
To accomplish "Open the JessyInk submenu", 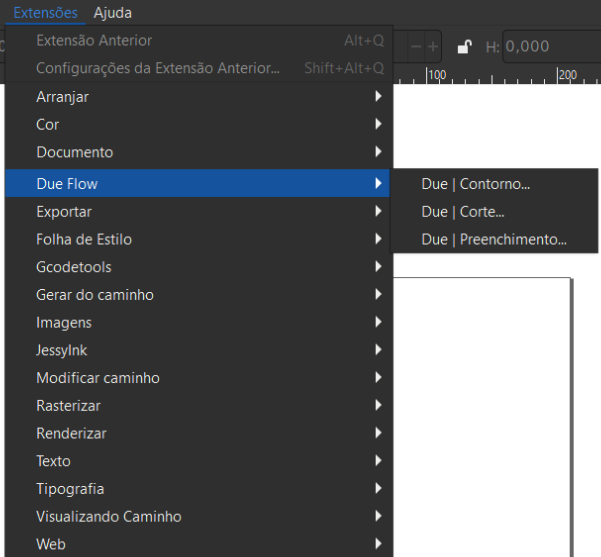I will click(x=197, y=350).
